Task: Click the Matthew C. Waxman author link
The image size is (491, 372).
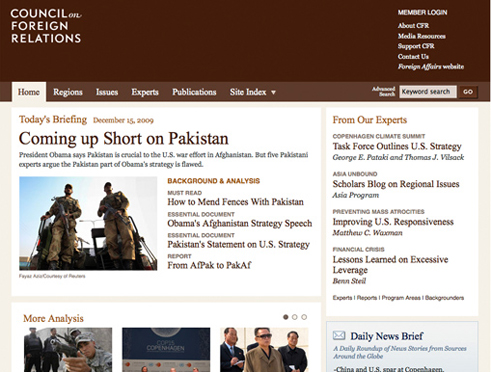Action: [x=367, y=233]
